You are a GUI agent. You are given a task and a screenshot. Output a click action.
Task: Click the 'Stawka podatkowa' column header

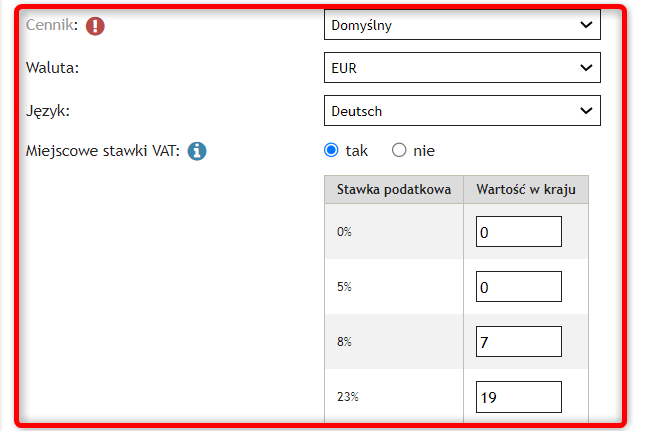click(x=394, y=190)
